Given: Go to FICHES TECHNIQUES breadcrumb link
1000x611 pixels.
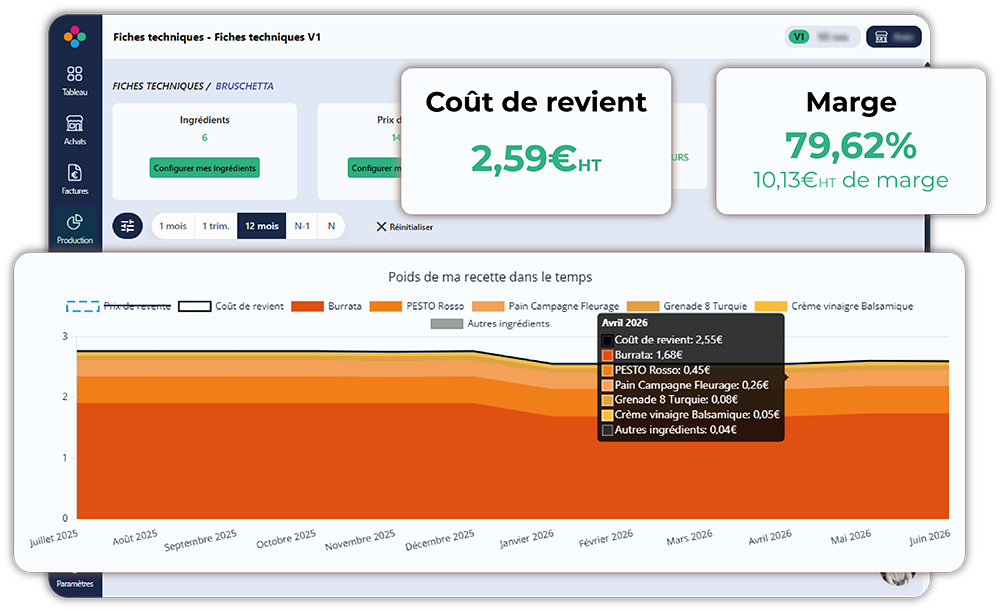Looking at the screenshot, I should 158,86.
